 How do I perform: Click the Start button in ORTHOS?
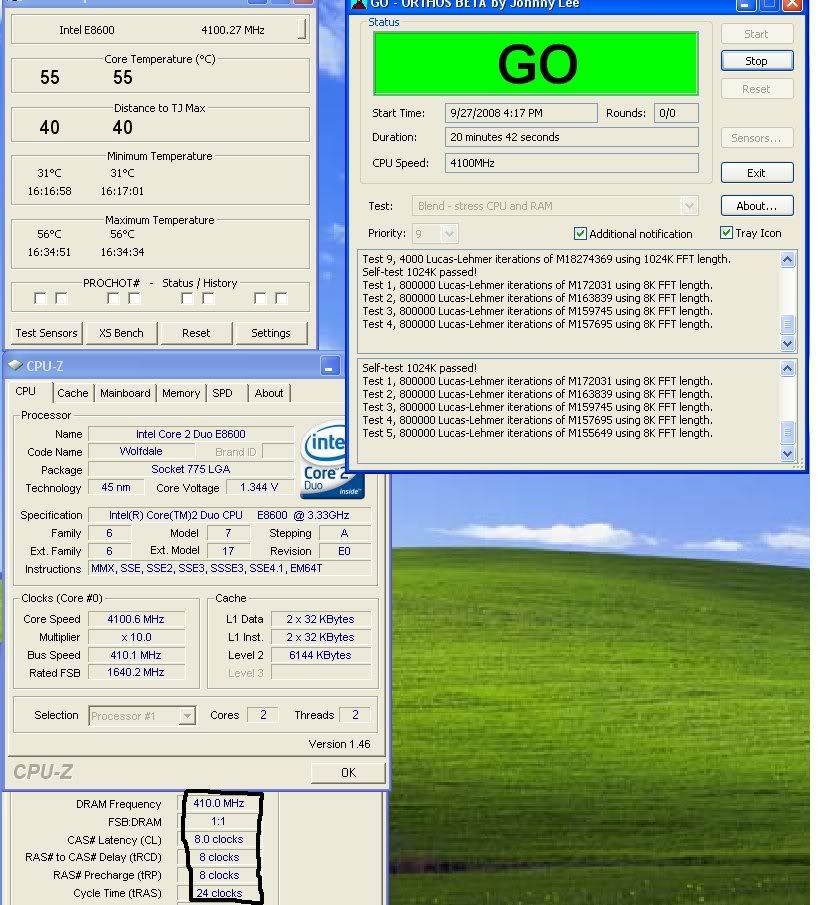click(757, 33)
